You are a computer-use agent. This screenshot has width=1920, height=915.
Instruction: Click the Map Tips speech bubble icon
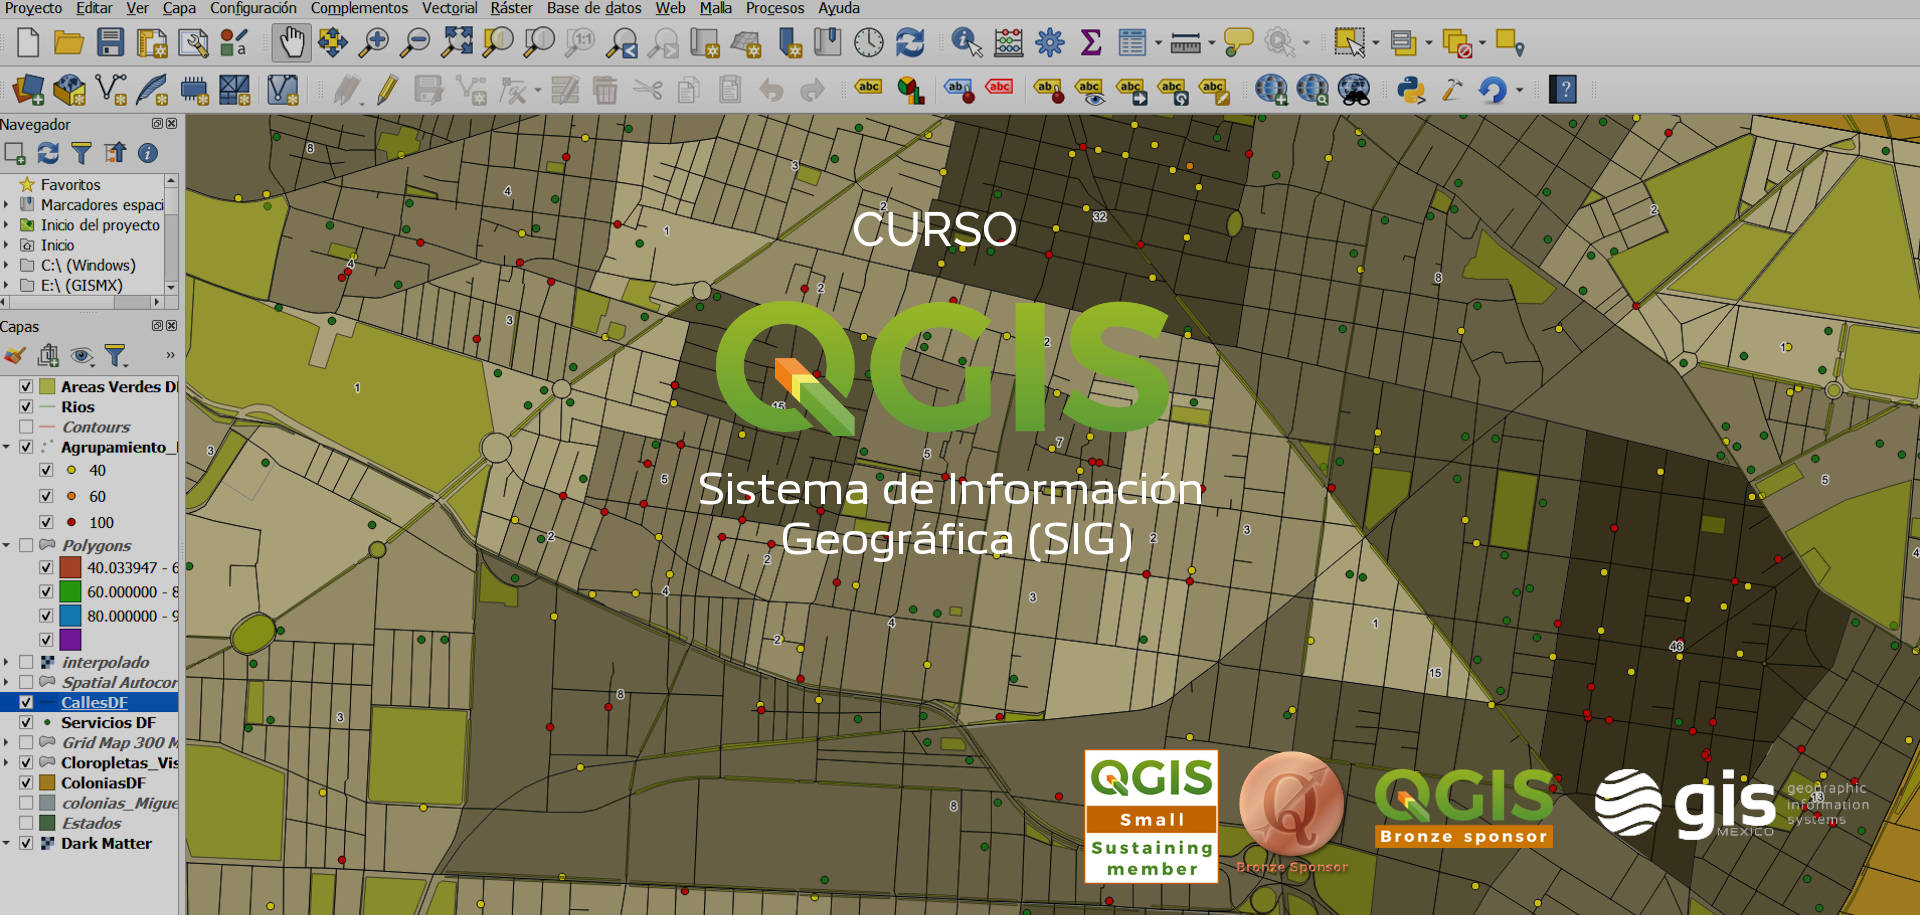[x=1238, y=43]
